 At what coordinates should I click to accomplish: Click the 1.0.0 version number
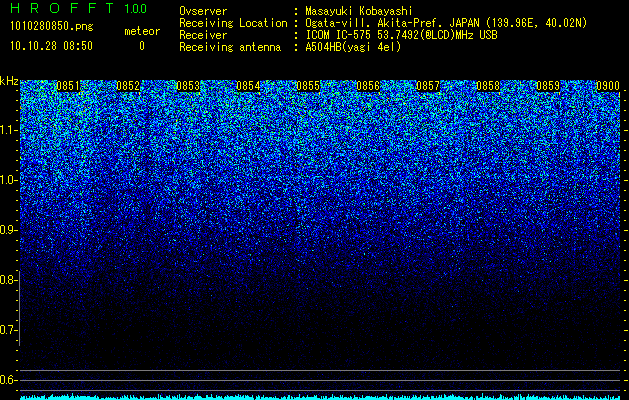point(136,9)
